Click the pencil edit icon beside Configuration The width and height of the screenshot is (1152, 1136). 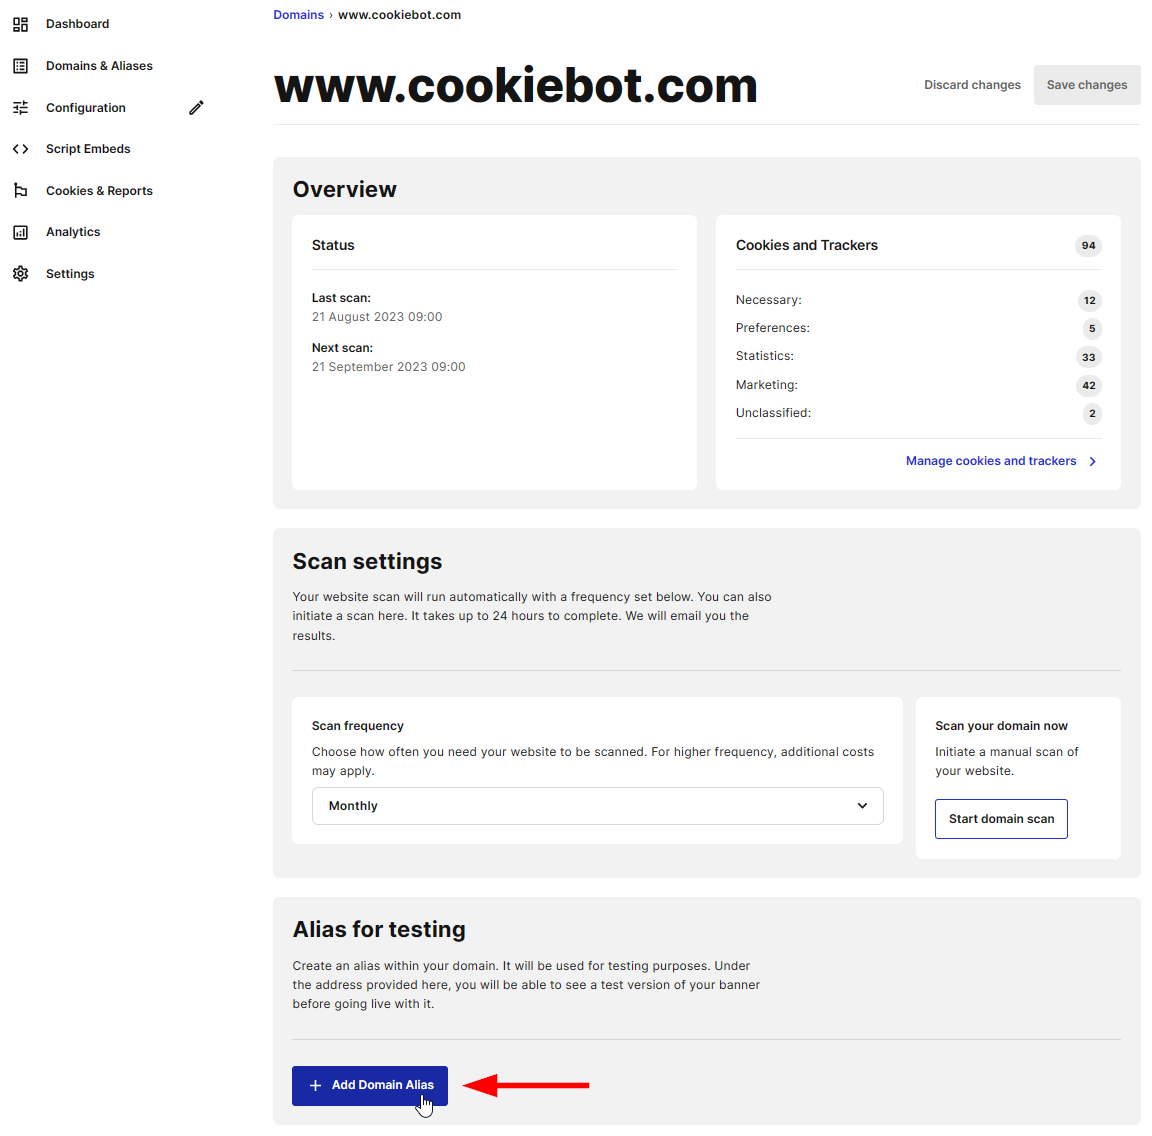[x=196, y=108]
